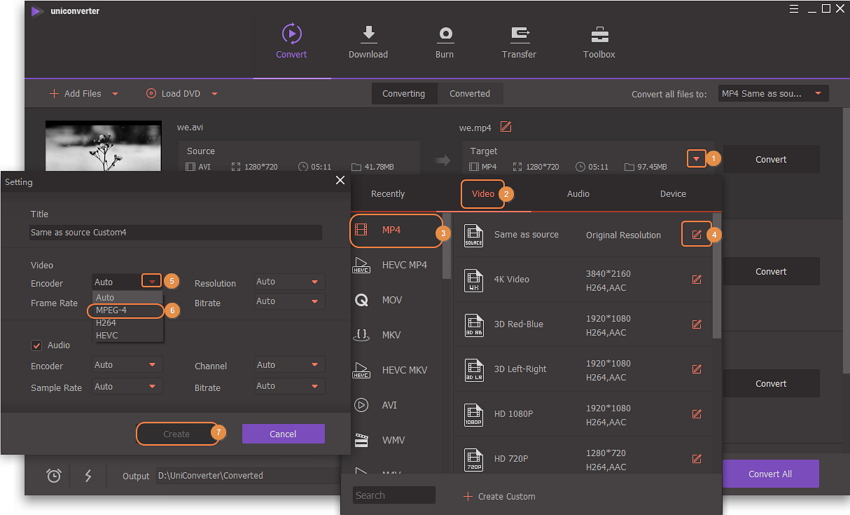Toggle the Audio checkbox

[37, 345]
